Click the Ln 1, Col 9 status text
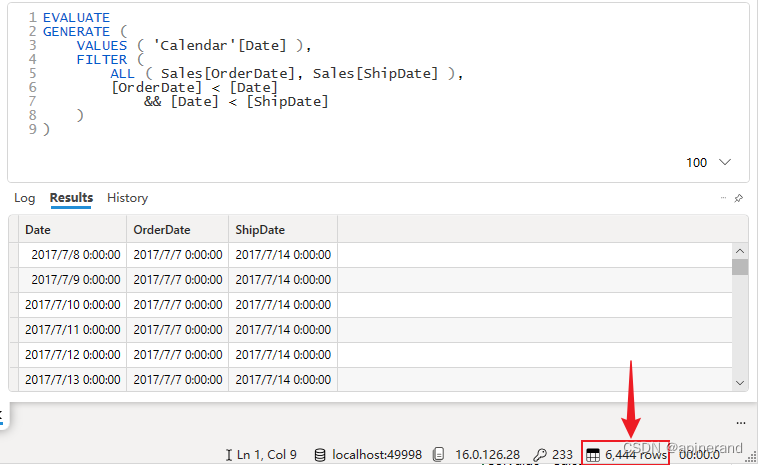Image resolution: width=758 pixels, height=465 pixels. [267, 455]
